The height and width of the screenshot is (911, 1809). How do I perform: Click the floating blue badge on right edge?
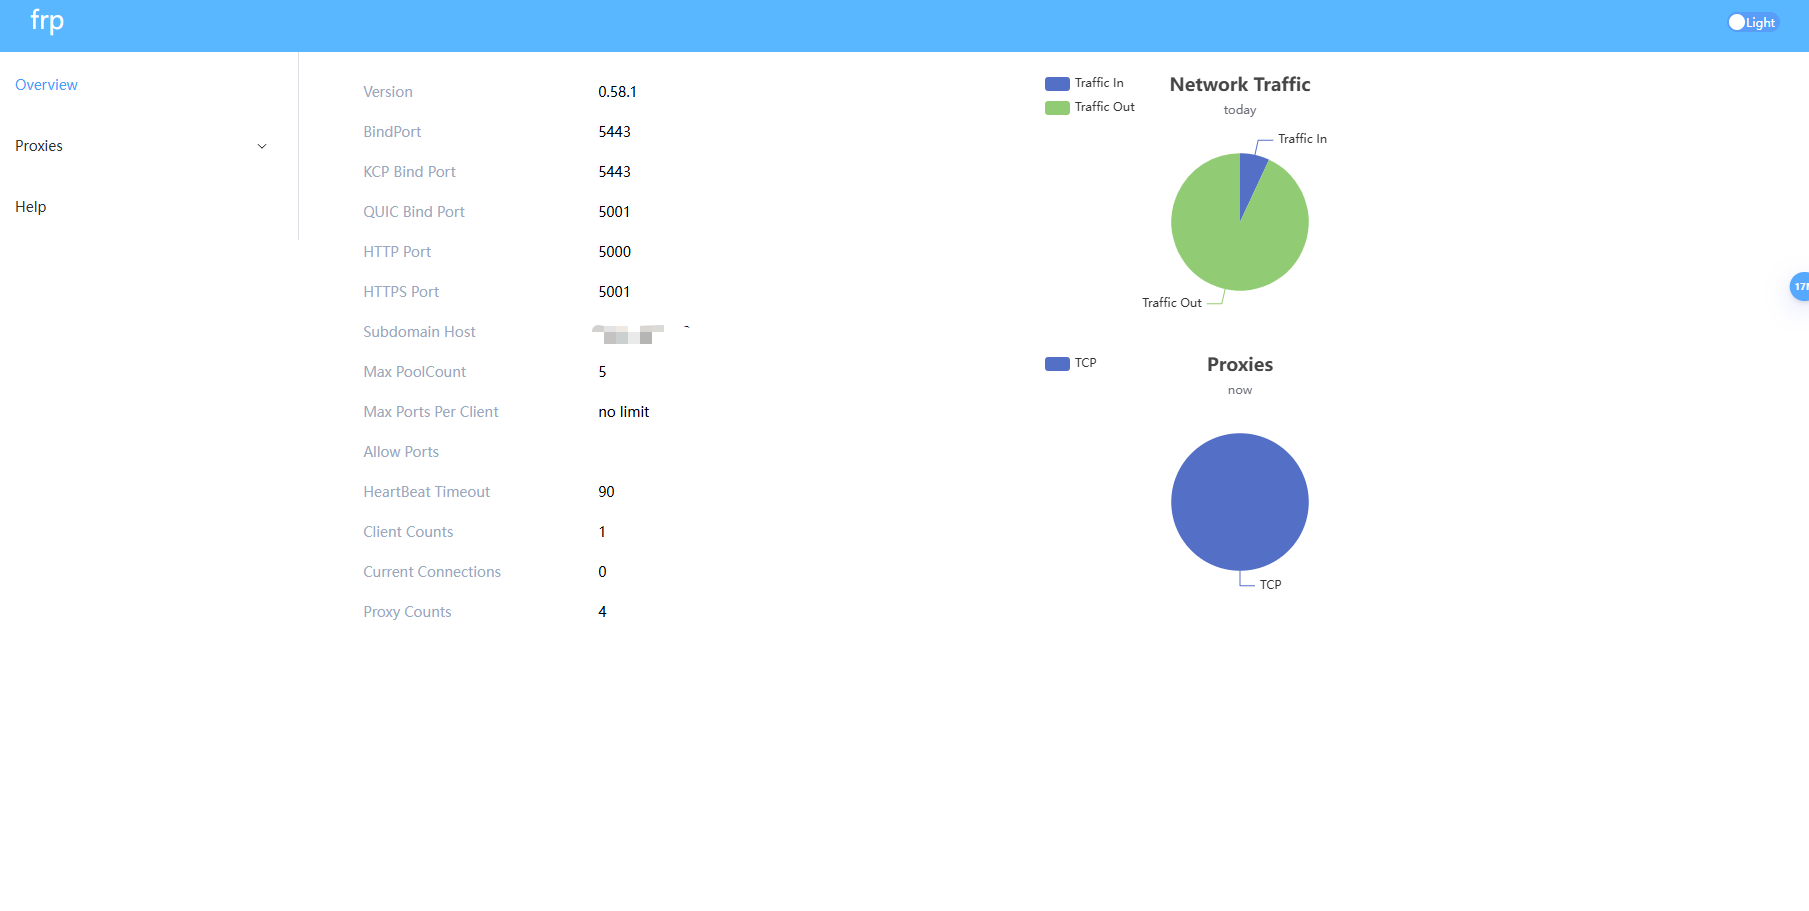tap(1799, 287)
